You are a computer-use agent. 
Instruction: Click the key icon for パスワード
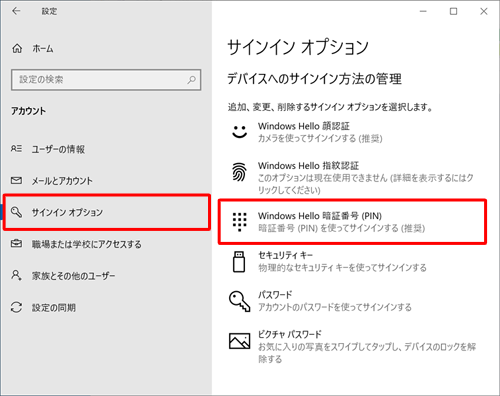point(239,301)
